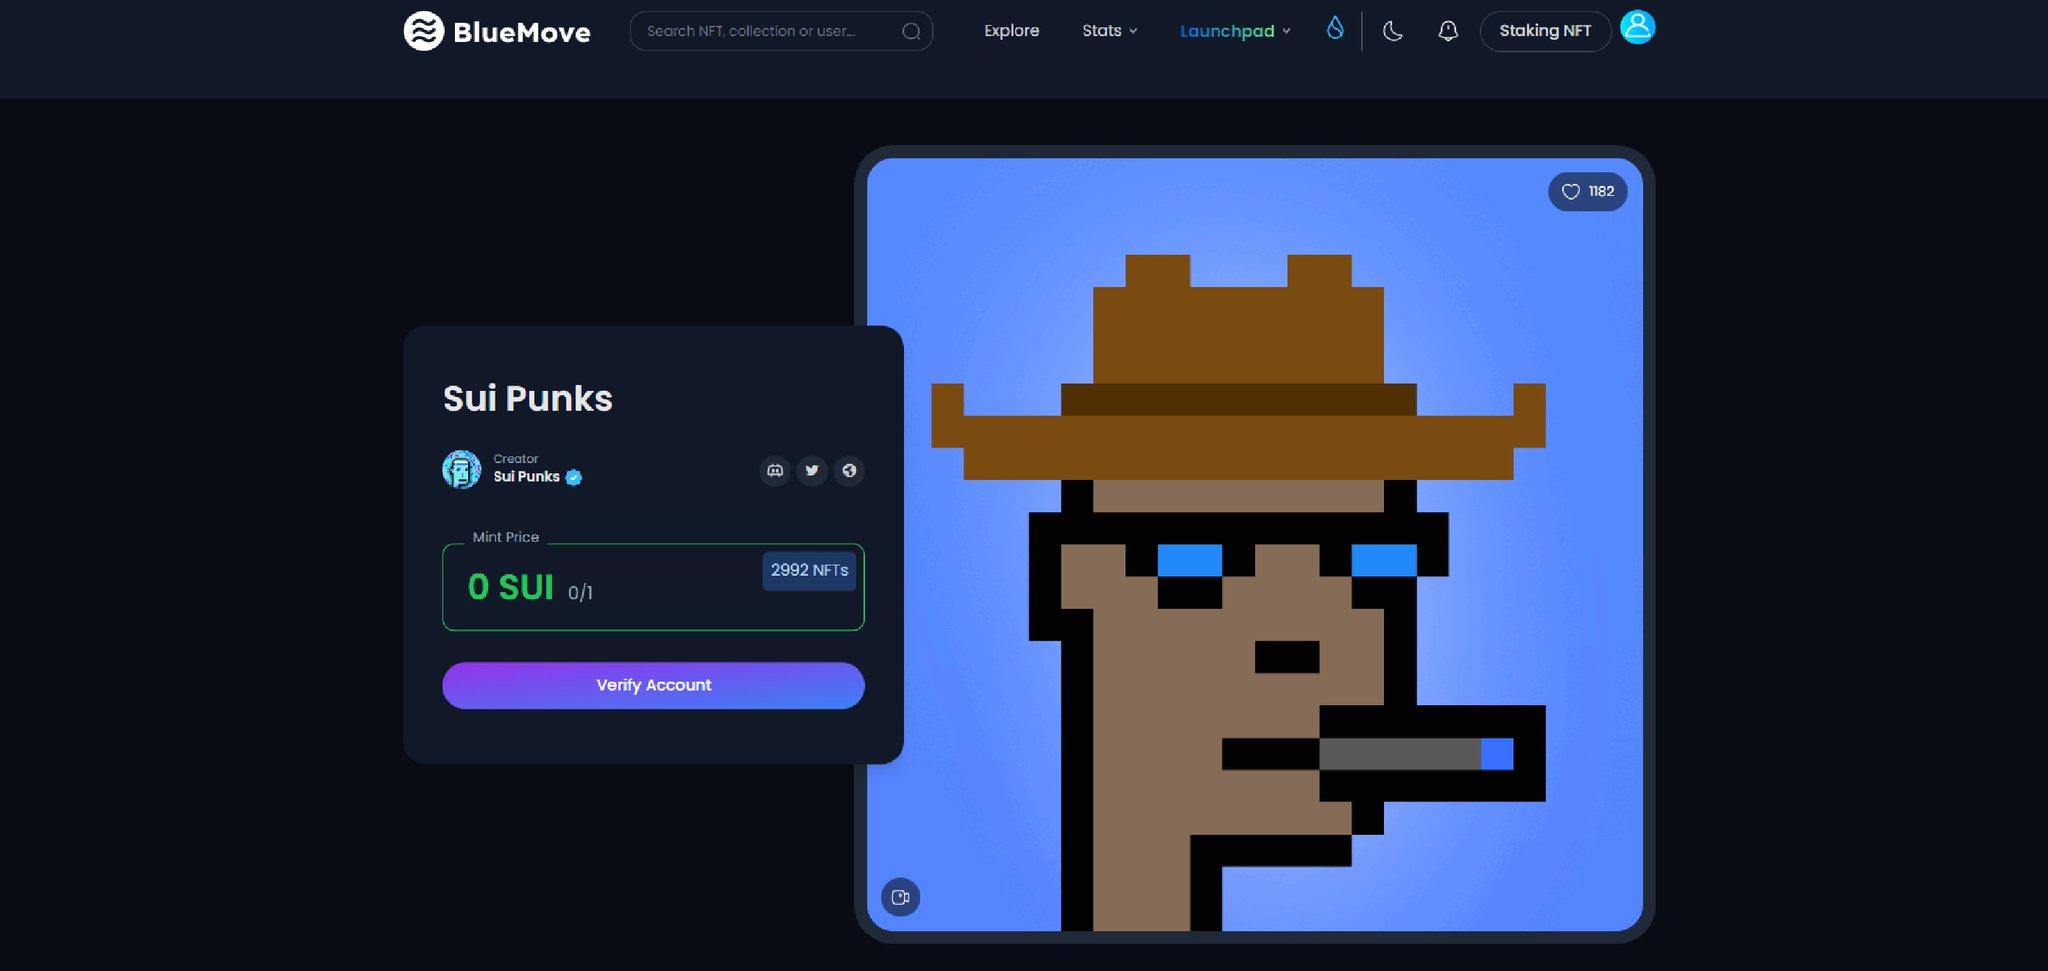Open notifications bell
The width and height of the screenshot is (2048, 971).
pyautogui.click(x=1447, y=31)
